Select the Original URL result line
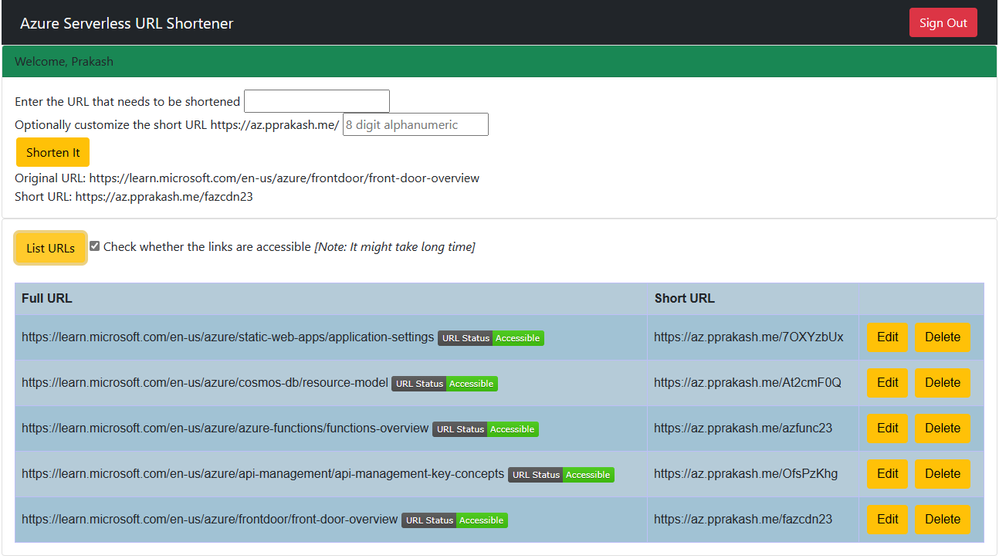Viewport: 999px width, 559px height. click(247, 178)
